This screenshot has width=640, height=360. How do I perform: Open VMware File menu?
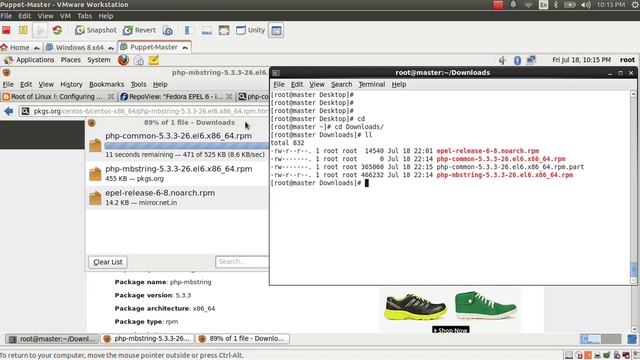pos(6,16)
